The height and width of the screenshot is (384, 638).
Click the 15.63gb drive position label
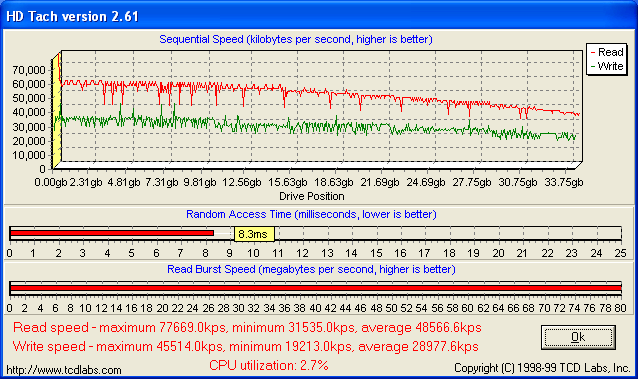288,182
